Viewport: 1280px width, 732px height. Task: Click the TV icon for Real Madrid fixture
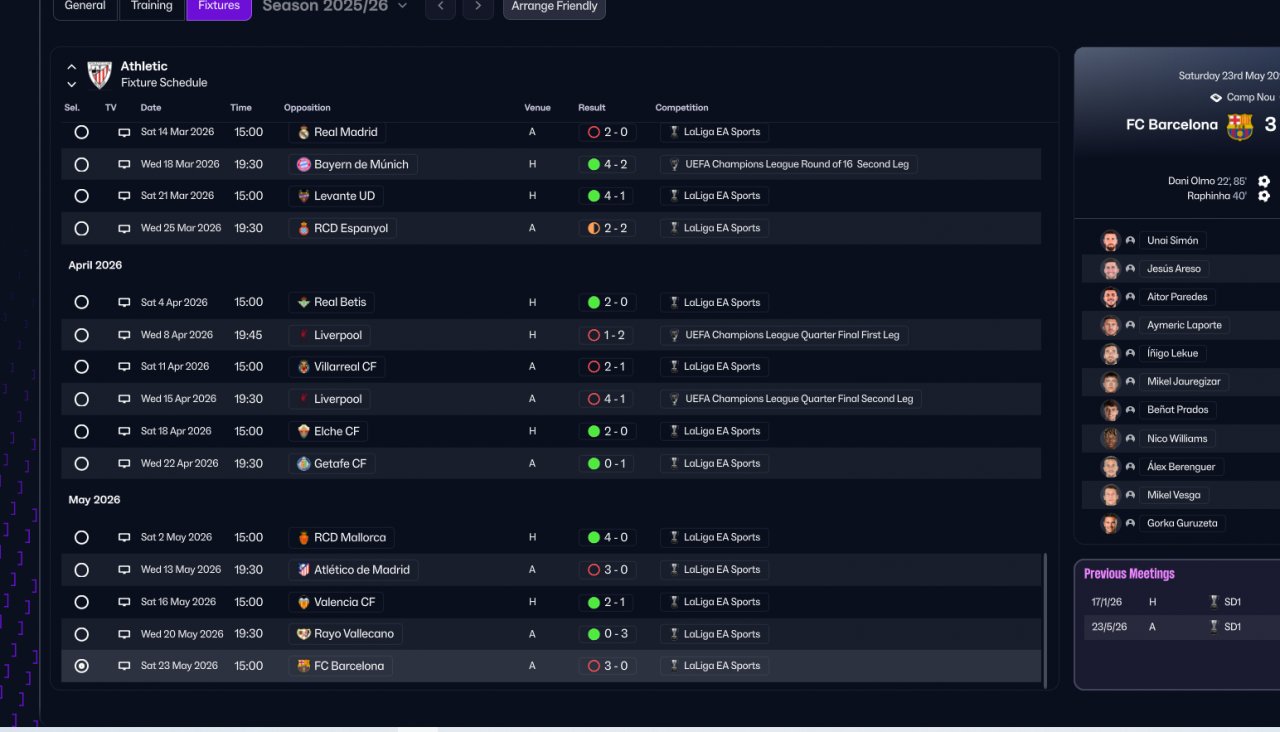[x=124, y=132]
